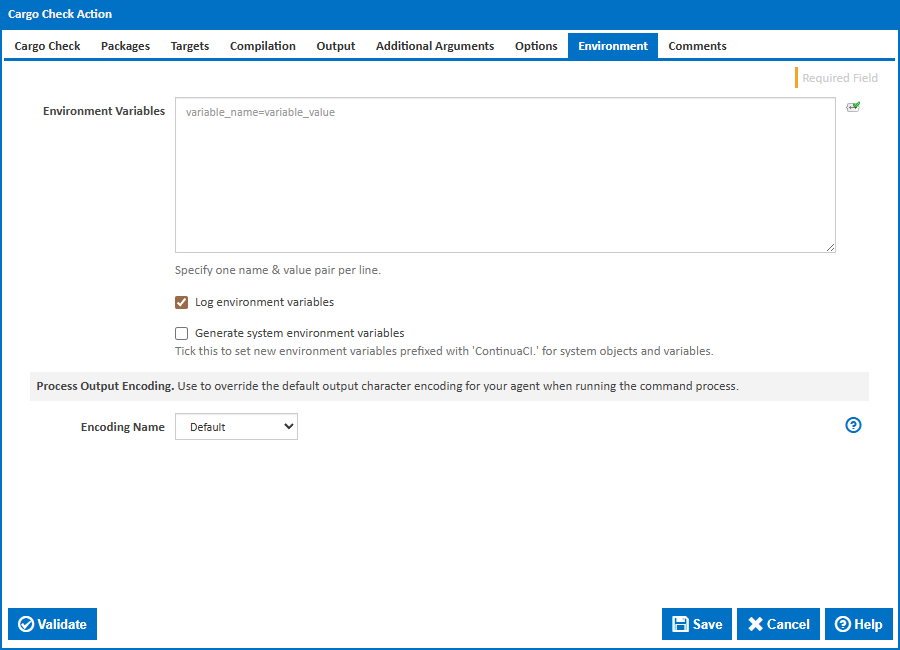
Task: Switch to the Cargo Check tab
Action: click(47, 46)
